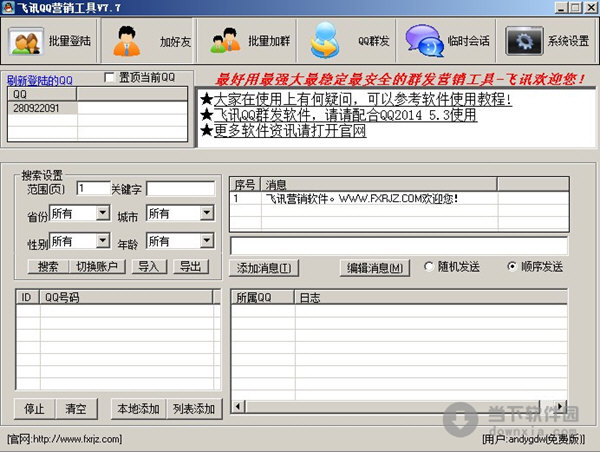Select QQ account 280922091 row
The image size is (600, 452).
97,108
